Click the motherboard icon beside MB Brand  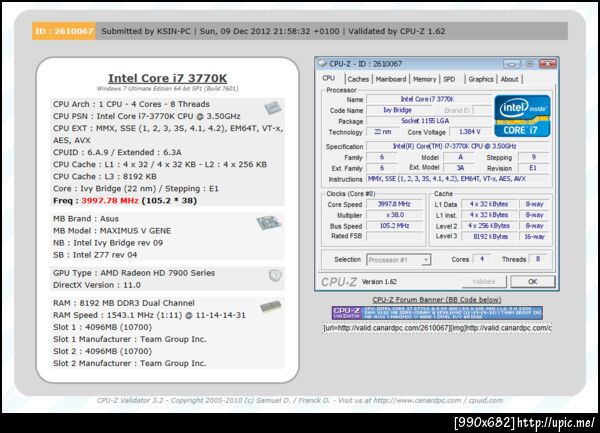269,223
